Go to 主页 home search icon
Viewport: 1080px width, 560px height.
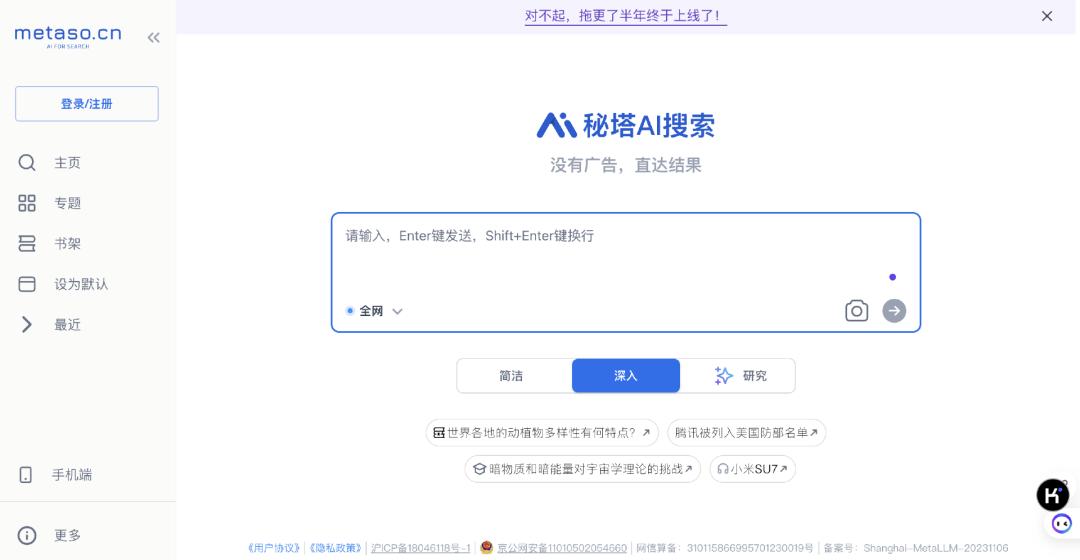pos(27,163)
